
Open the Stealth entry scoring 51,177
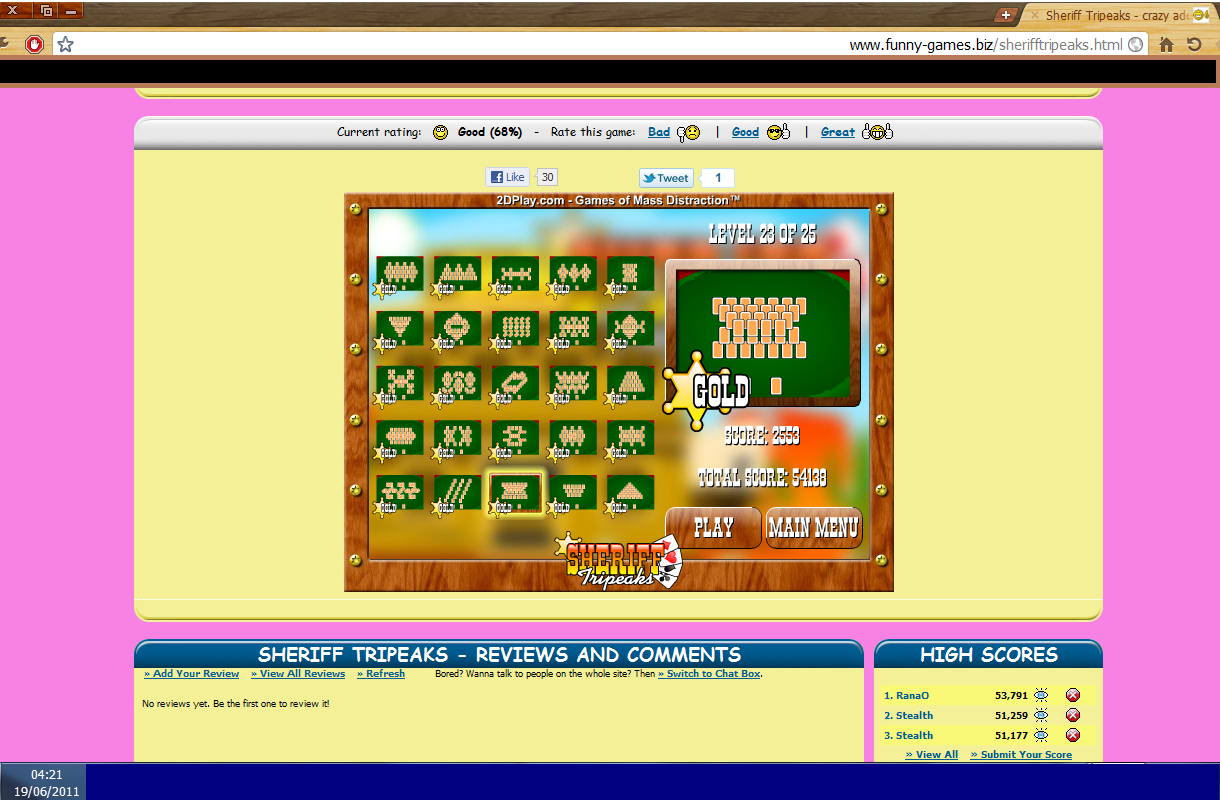click(914, 735)
